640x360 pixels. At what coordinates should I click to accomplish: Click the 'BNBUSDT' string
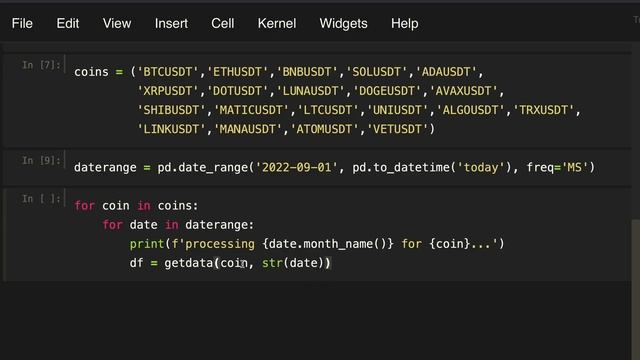pyautogui.click(x=307, y=72)
